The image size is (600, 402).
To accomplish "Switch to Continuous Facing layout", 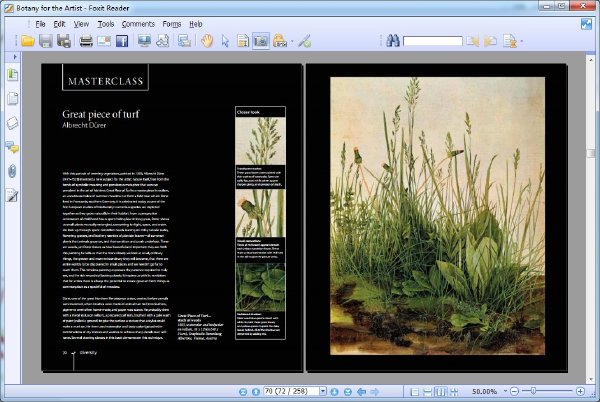I will (x=454, y=392).
